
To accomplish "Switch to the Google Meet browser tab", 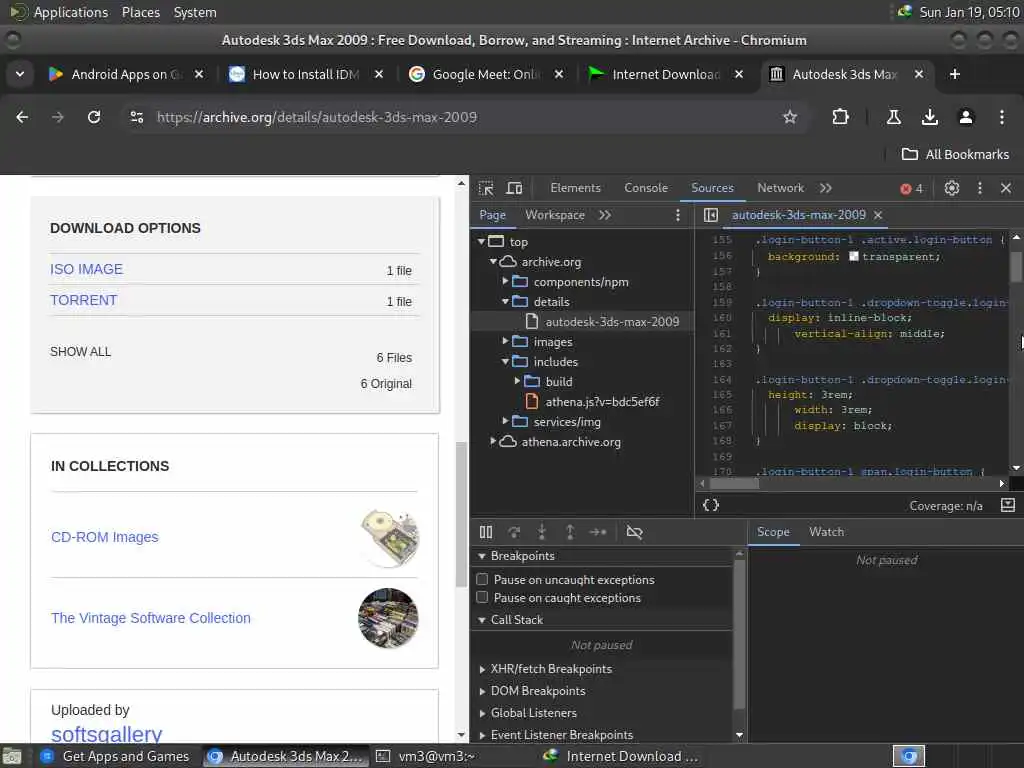I will click(486, 74).
